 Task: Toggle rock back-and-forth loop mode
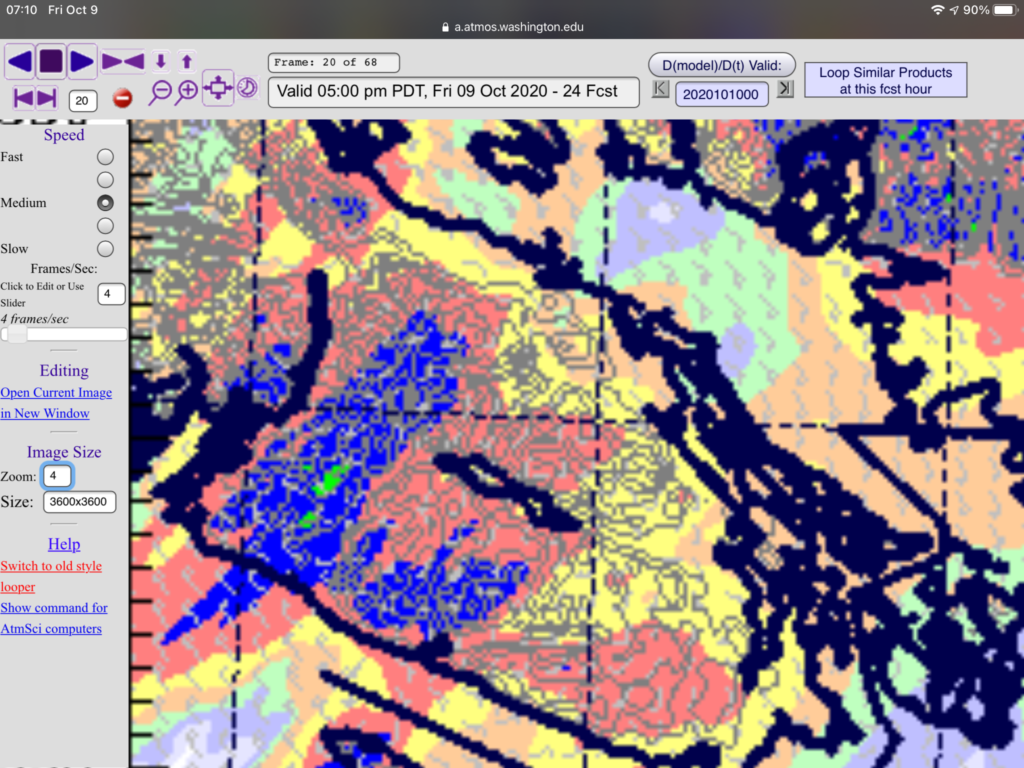123,61
